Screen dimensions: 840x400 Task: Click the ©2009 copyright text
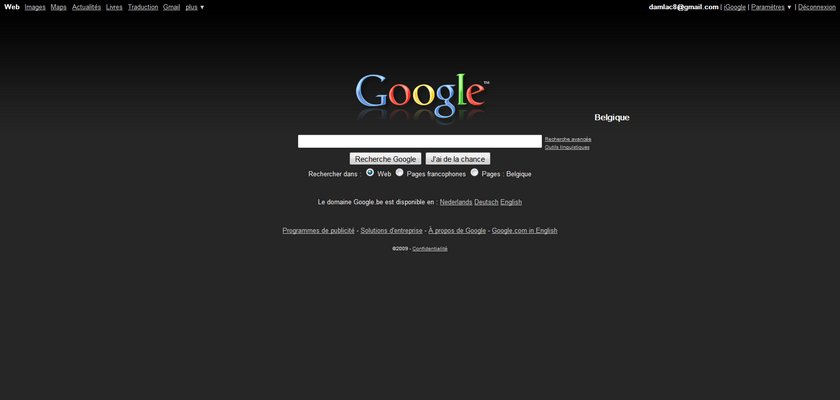pos(400,249)
